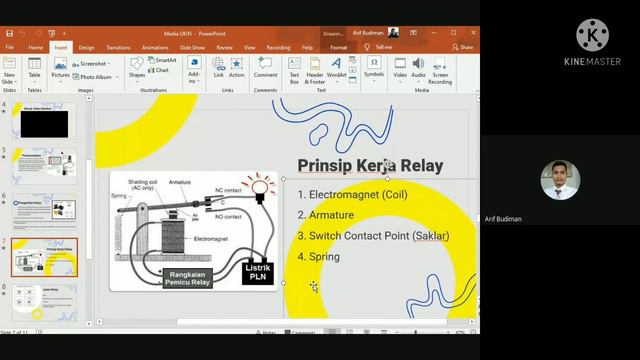Toggle the Comments pane in status bar

tap(300, 332)
